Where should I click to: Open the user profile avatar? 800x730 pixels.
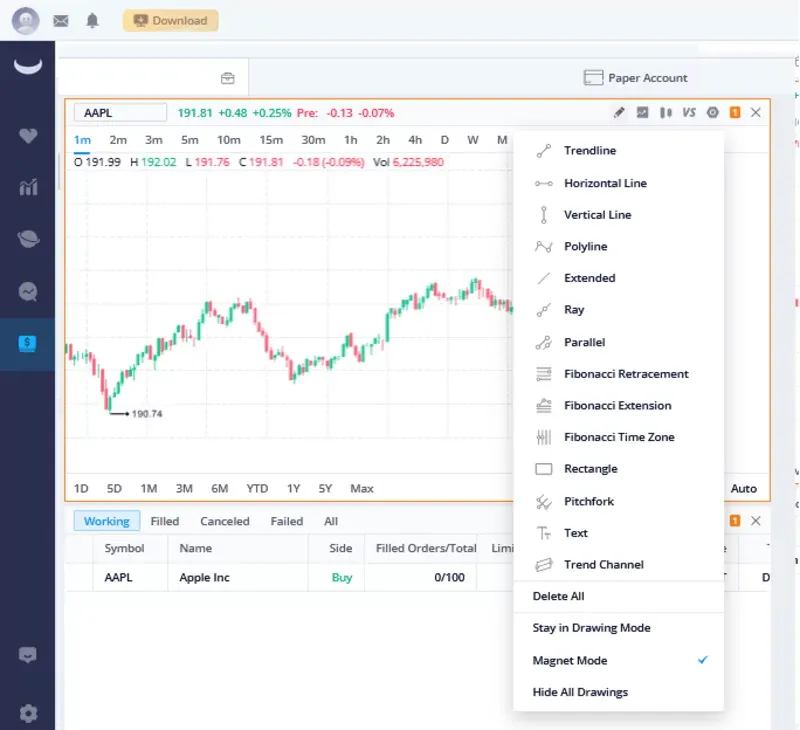(x=26, y=21)
